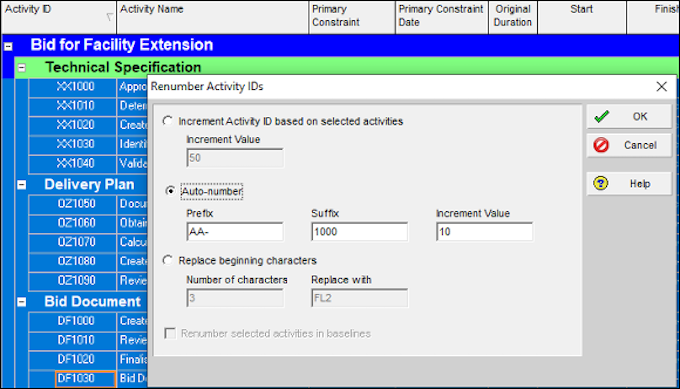Click the green checkmark OK button
680x389 pixels.
(x=629, y=116)
